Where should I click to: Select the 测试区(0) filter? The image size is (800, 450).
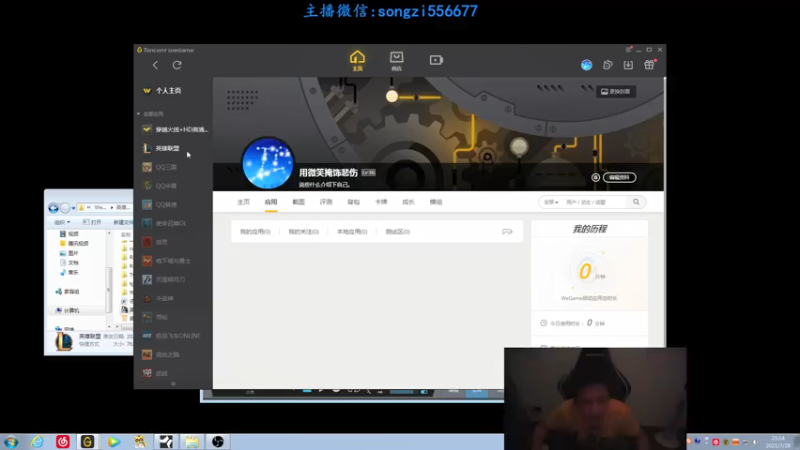(x=398, y=232)
